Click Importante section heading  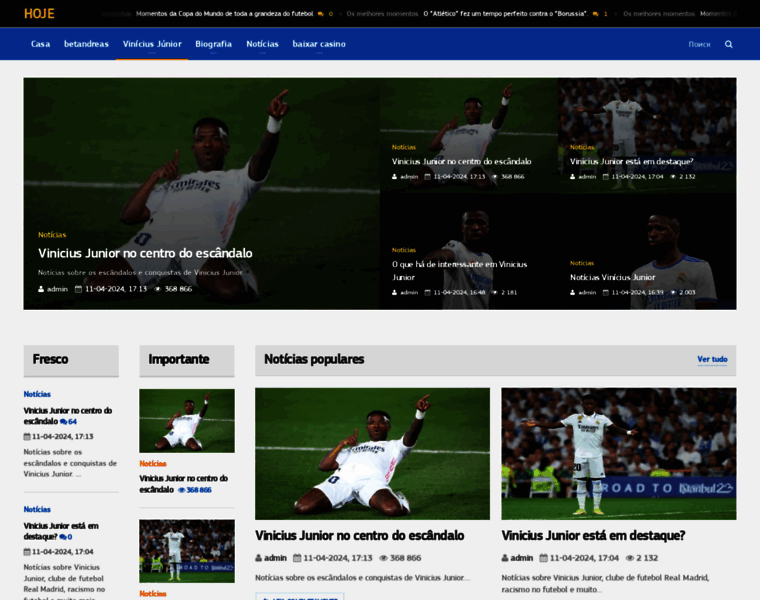[179, 359]
